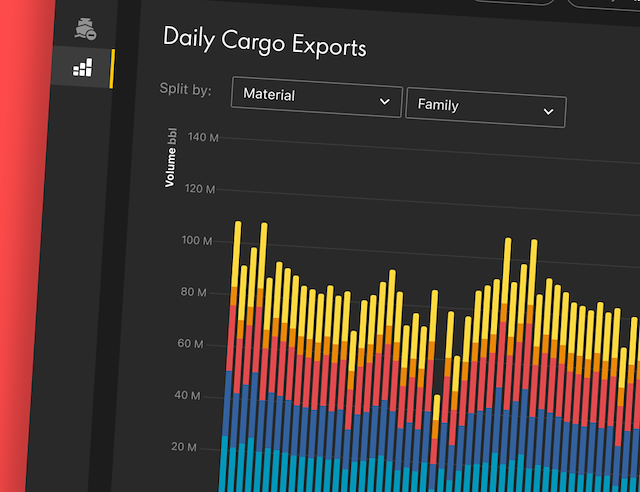Open the Material split-by dropdown
The image size is (640, 492).
pos(317,97)
